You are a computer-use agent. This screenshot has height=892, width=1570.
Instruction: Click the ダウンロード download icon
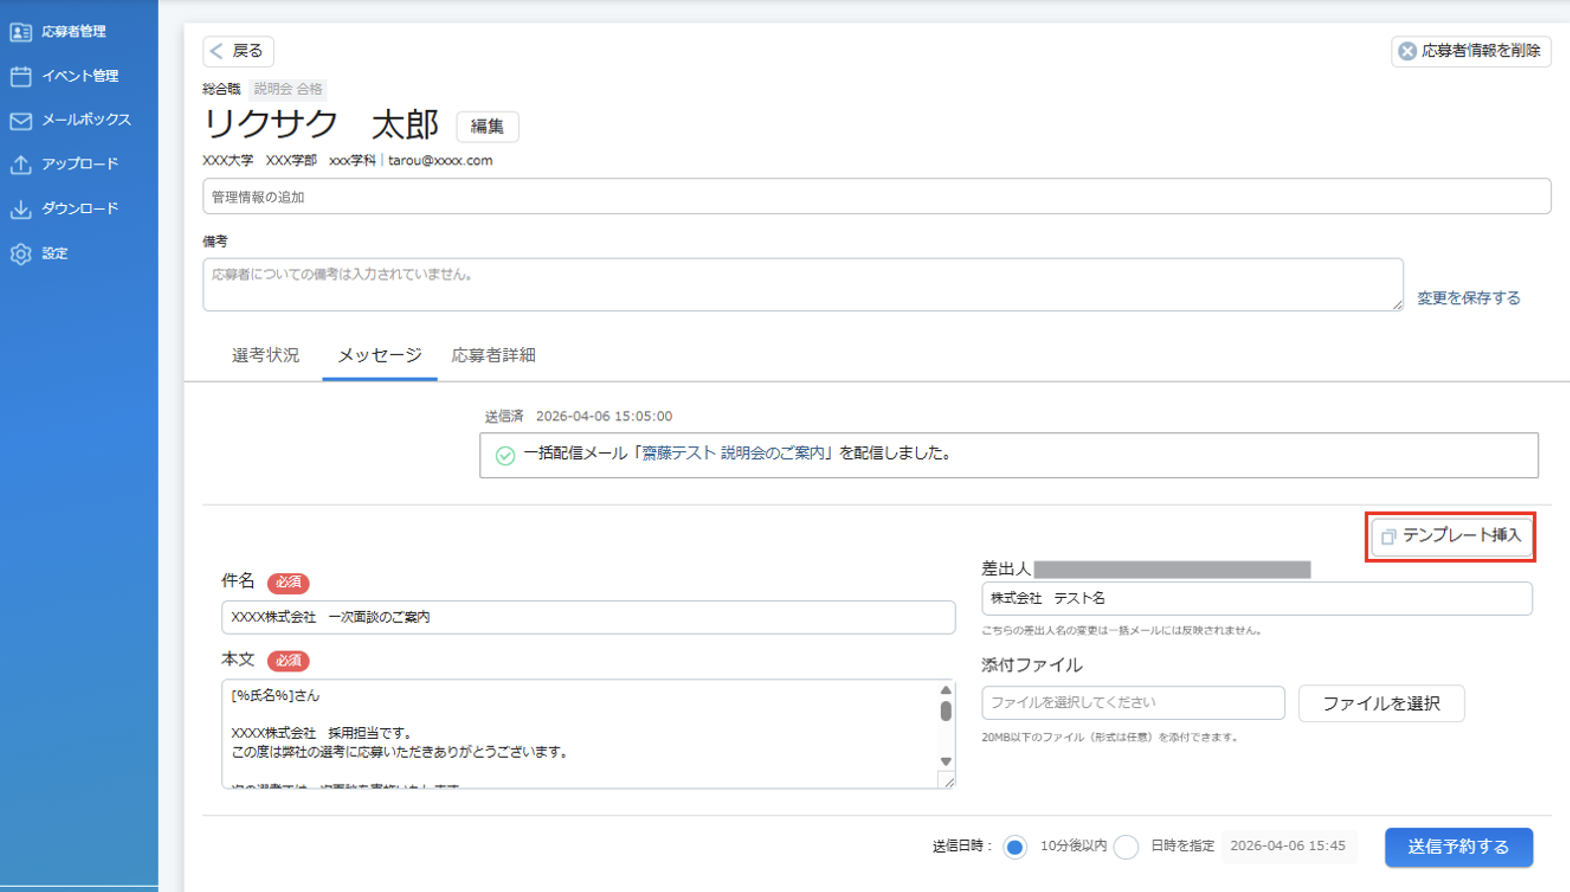click(21, 208)
